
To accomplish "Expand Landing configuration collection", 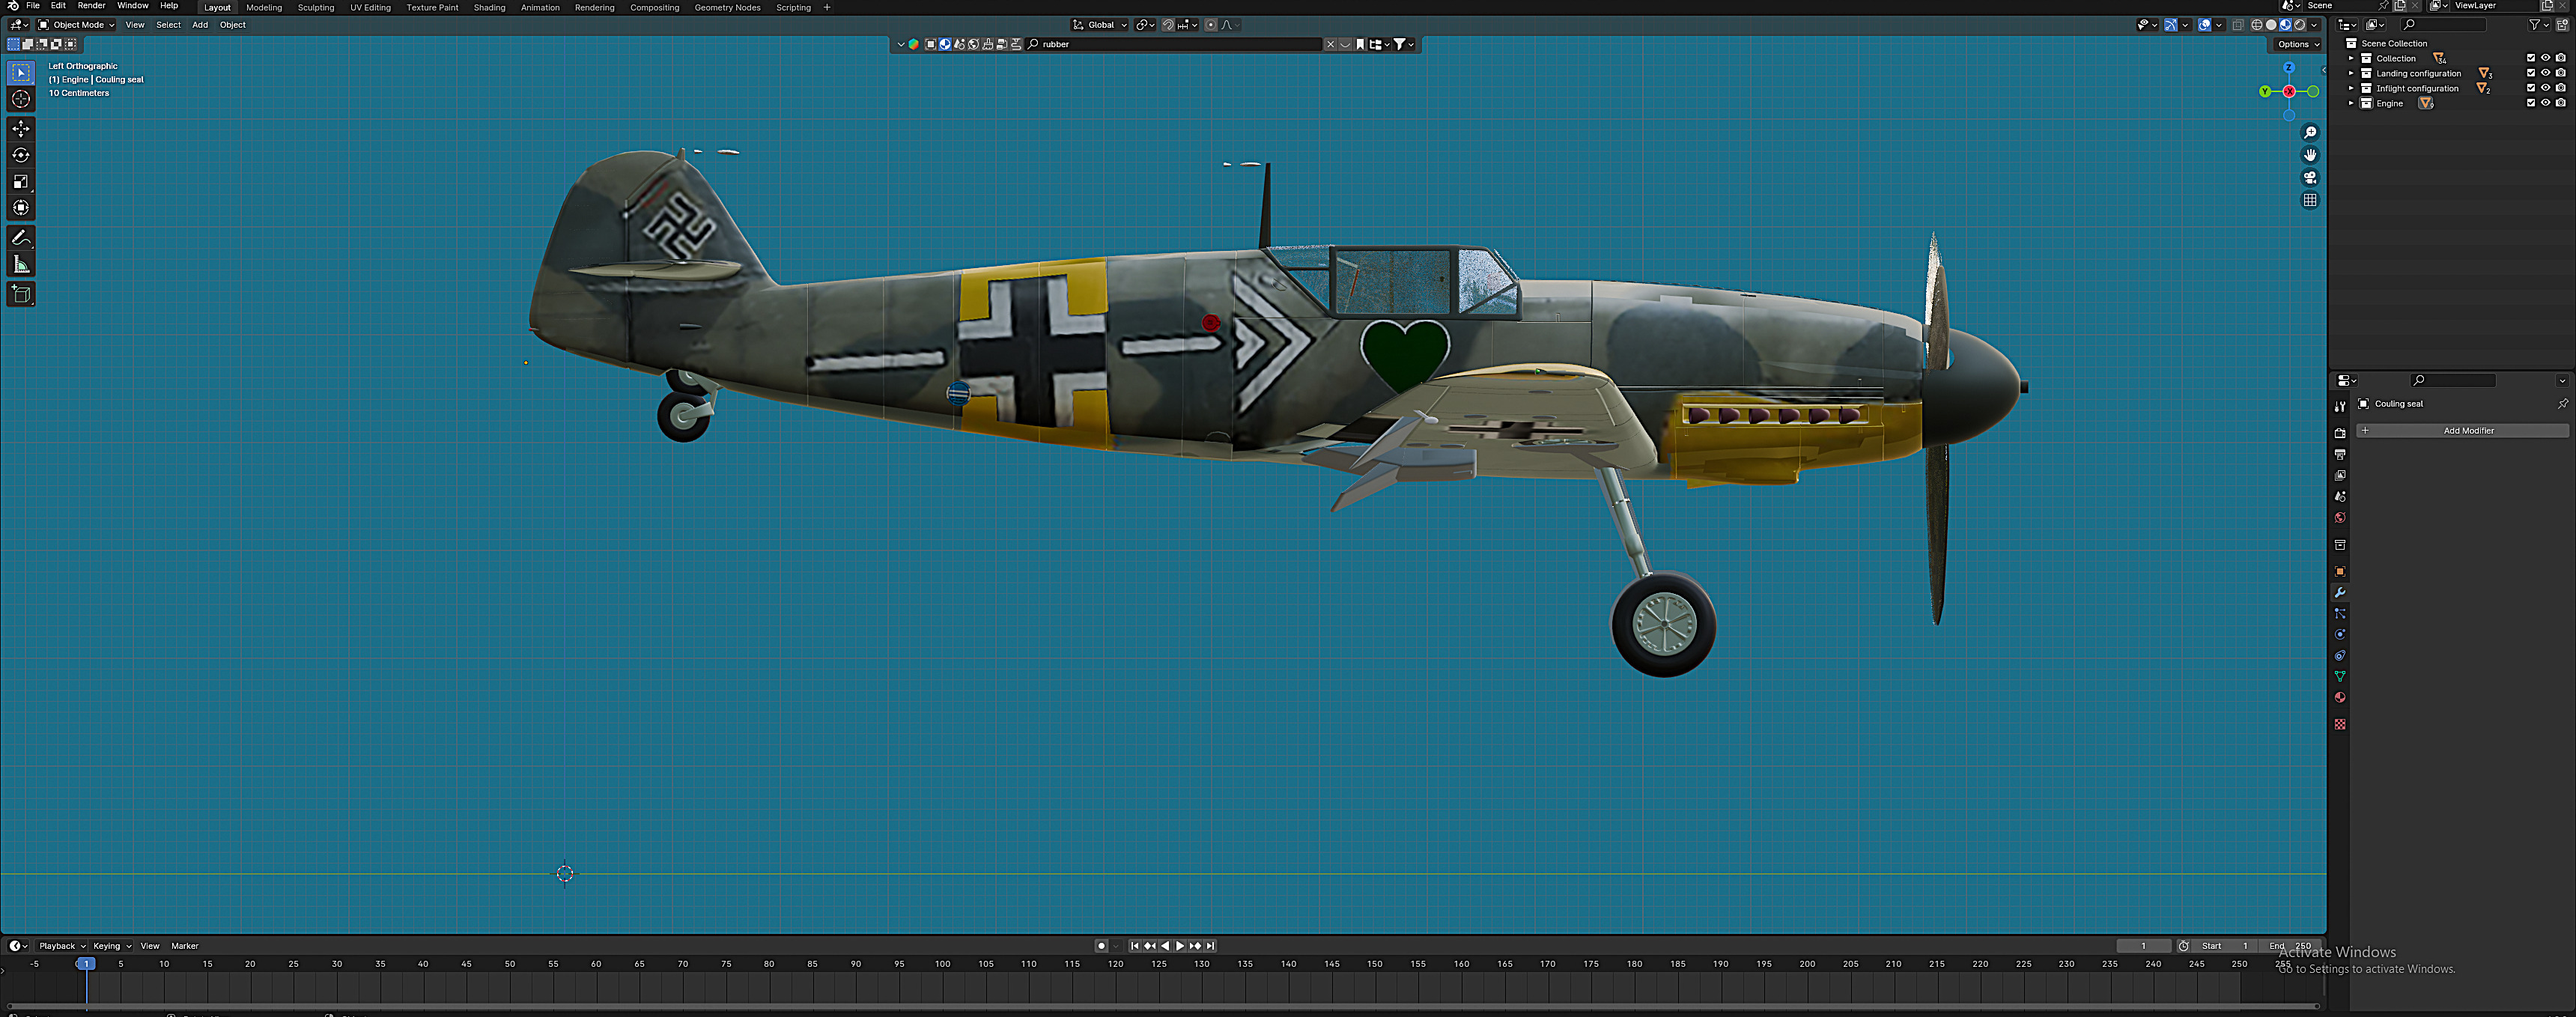I will [2351, 73].
